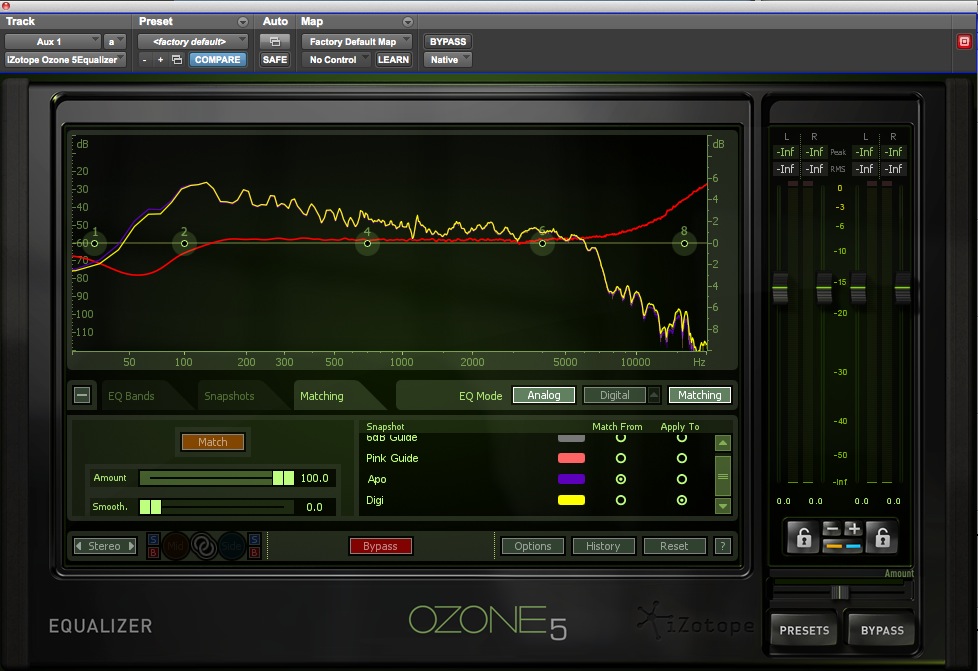Select Match From radio for Pink Guide
Screen dimensions: 978x671
(x=621, y=458)
